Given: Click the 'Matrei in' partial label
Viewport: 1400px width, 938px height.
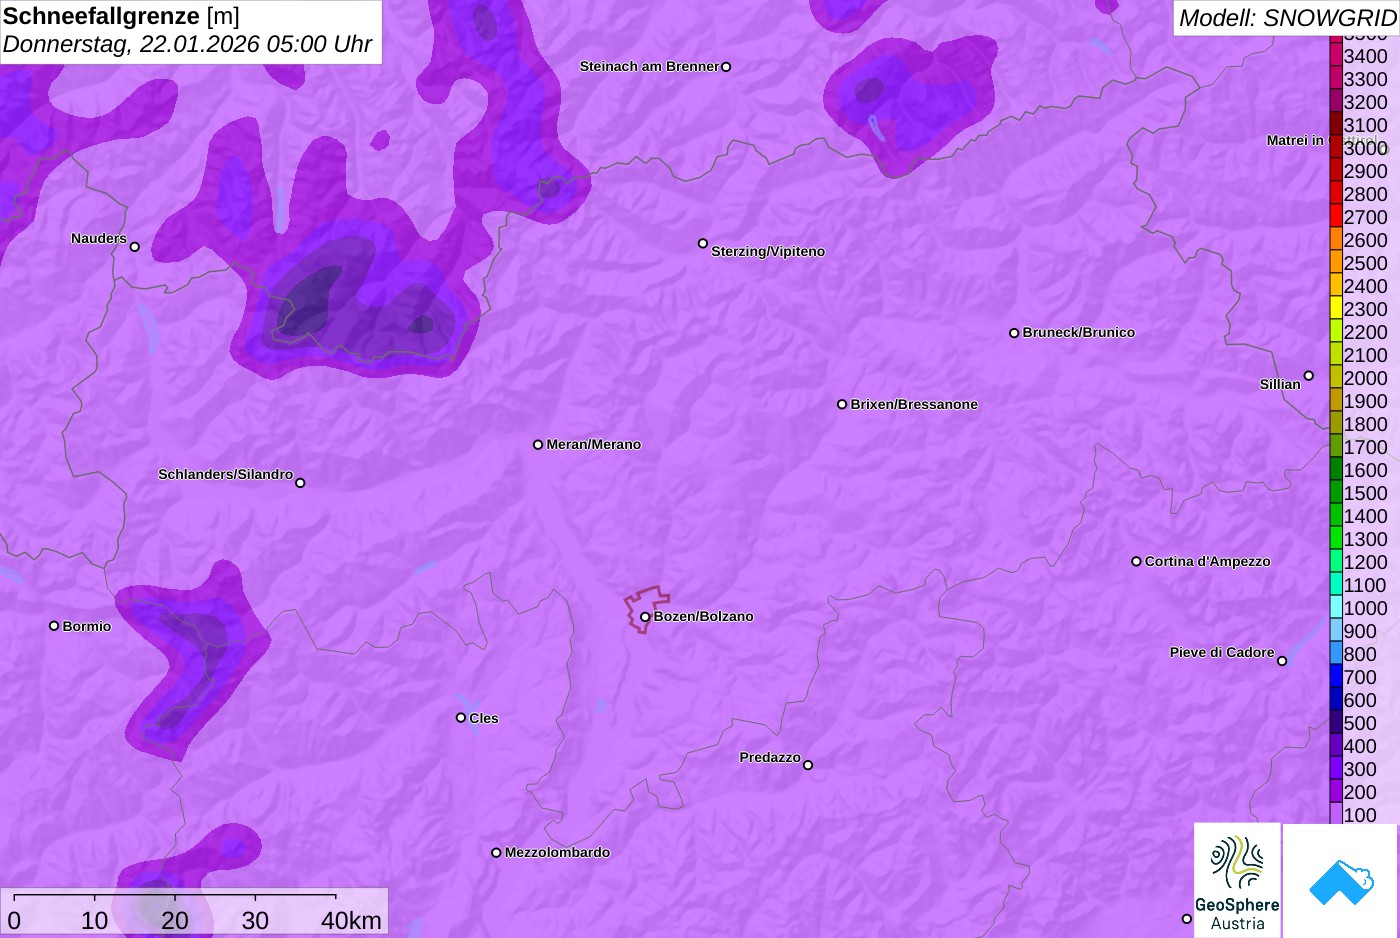Looking at the screenshot, I should tap(1295, 141).
